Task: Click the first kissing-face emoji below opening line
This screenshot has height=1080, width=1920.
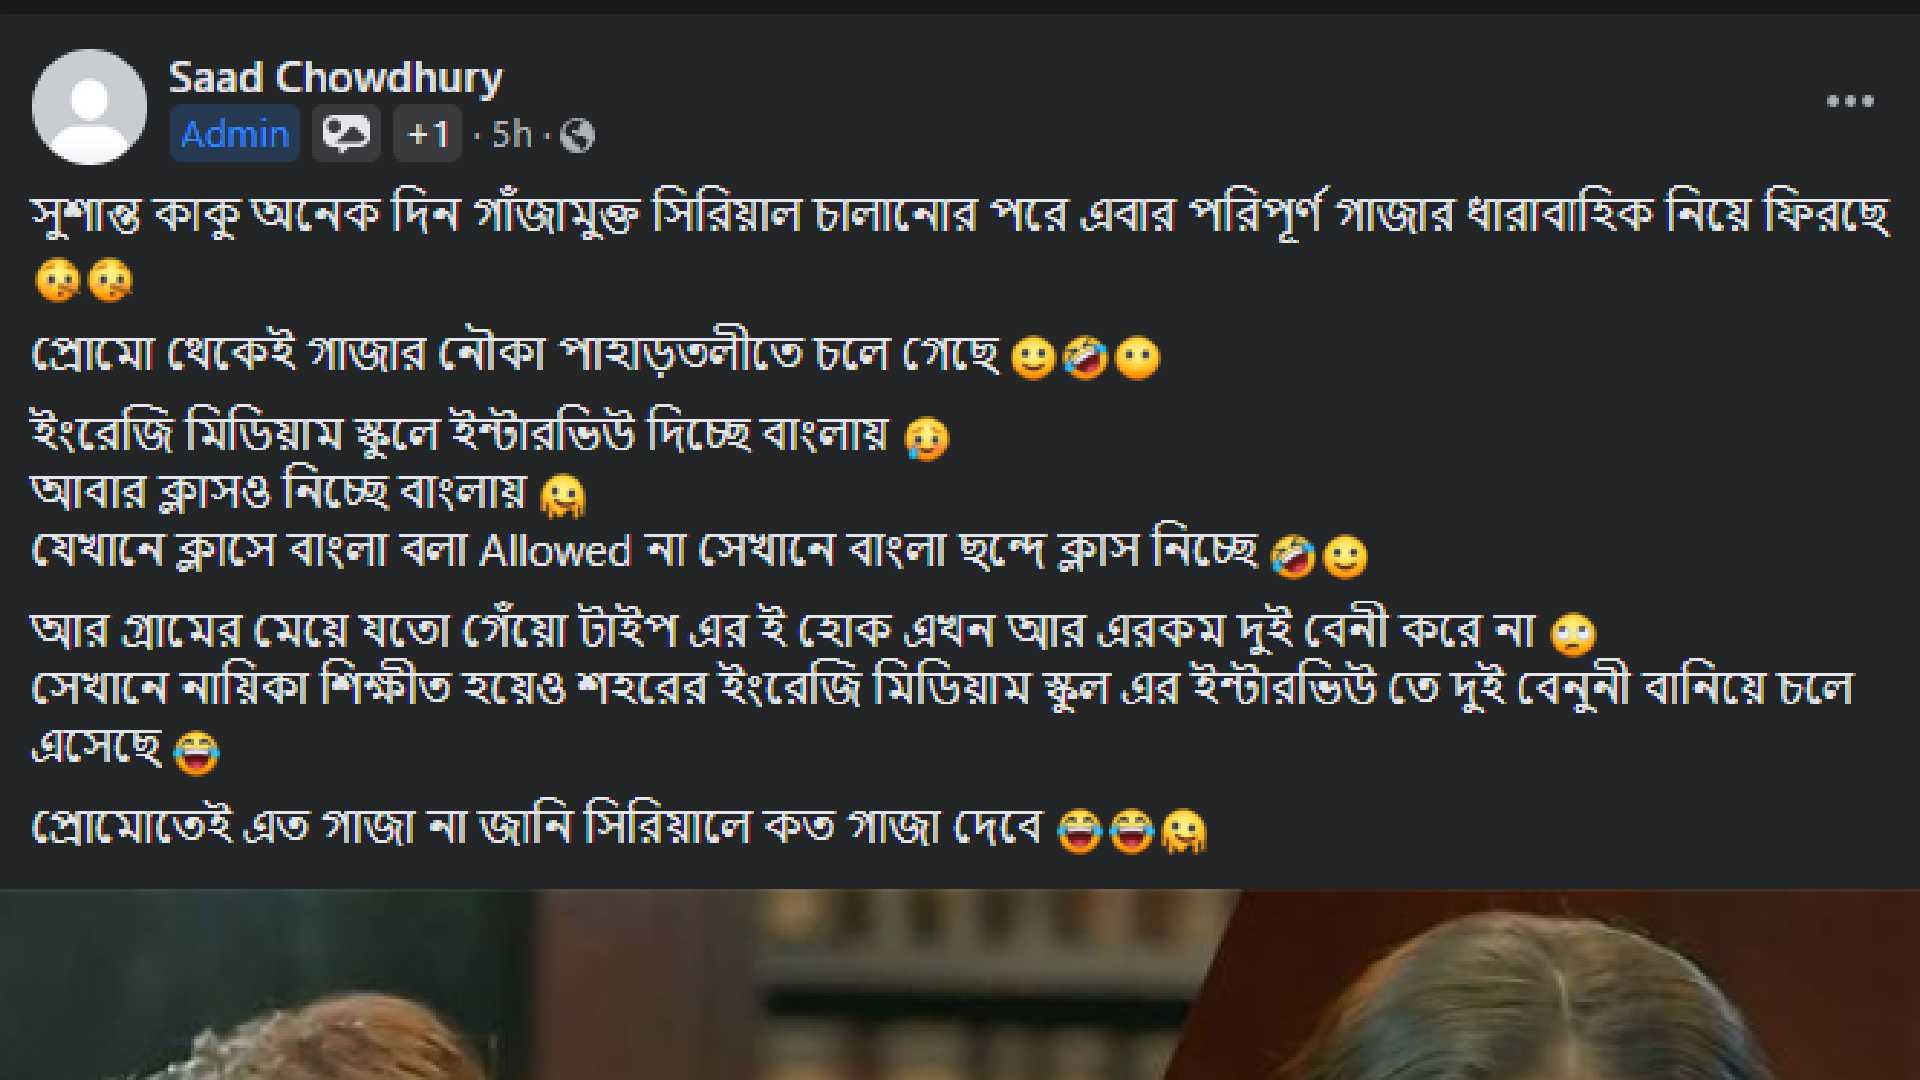Action: point(58,281)
